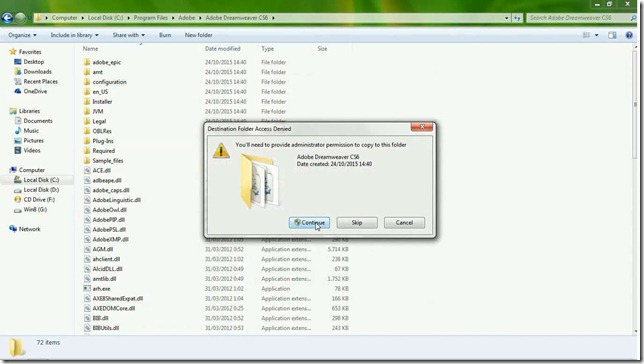Sort by the Date modified column header
Viewport: 644px width, 364px height.
pos(223,49)
